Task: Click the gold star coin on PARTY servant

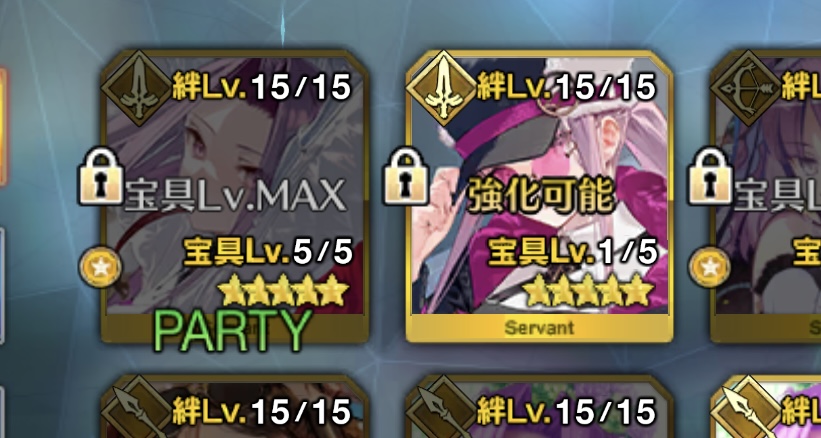Action: coord(101,267)
